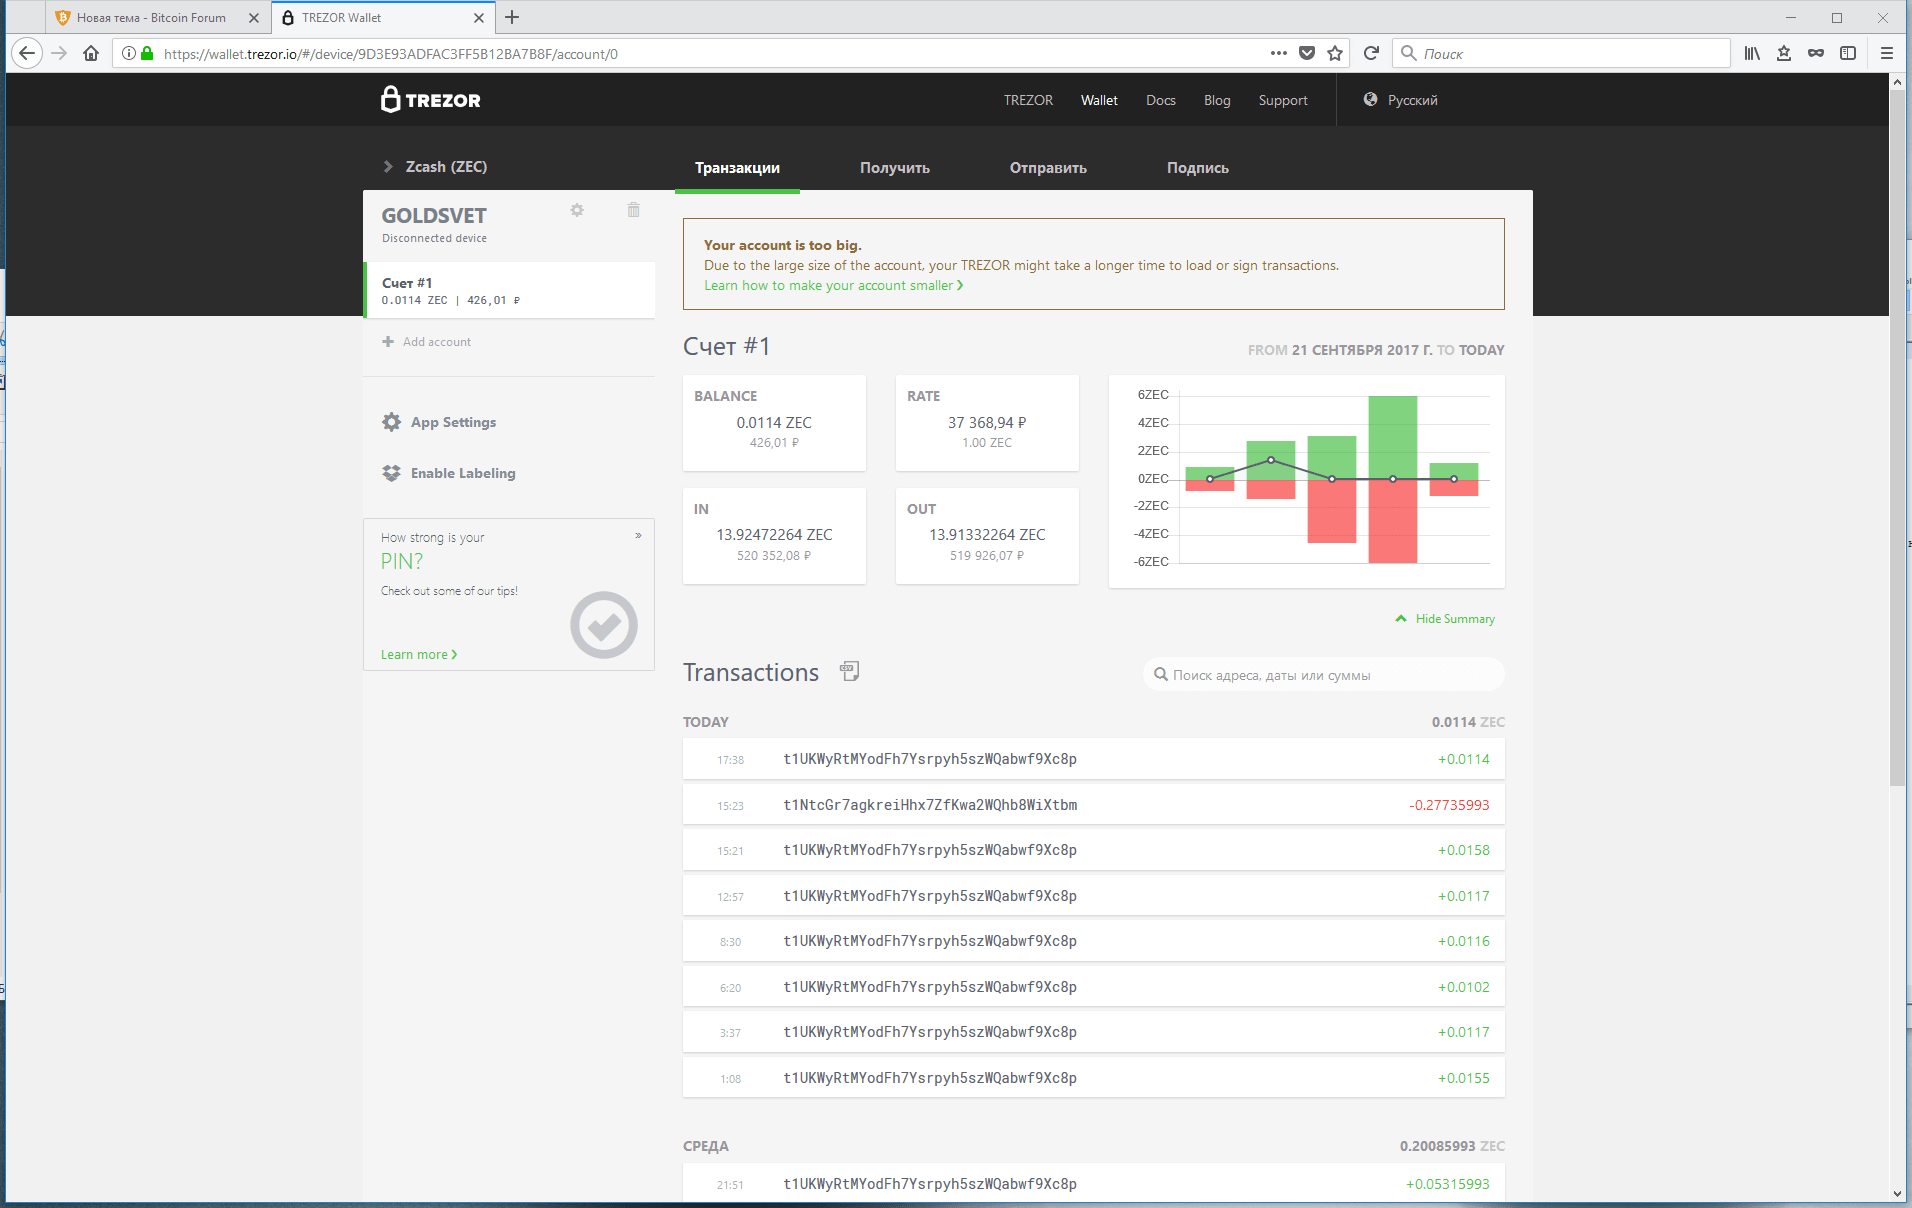Open the Firefox hamburger menu
This screenshot has width=1912, height=1208.
1887,53
